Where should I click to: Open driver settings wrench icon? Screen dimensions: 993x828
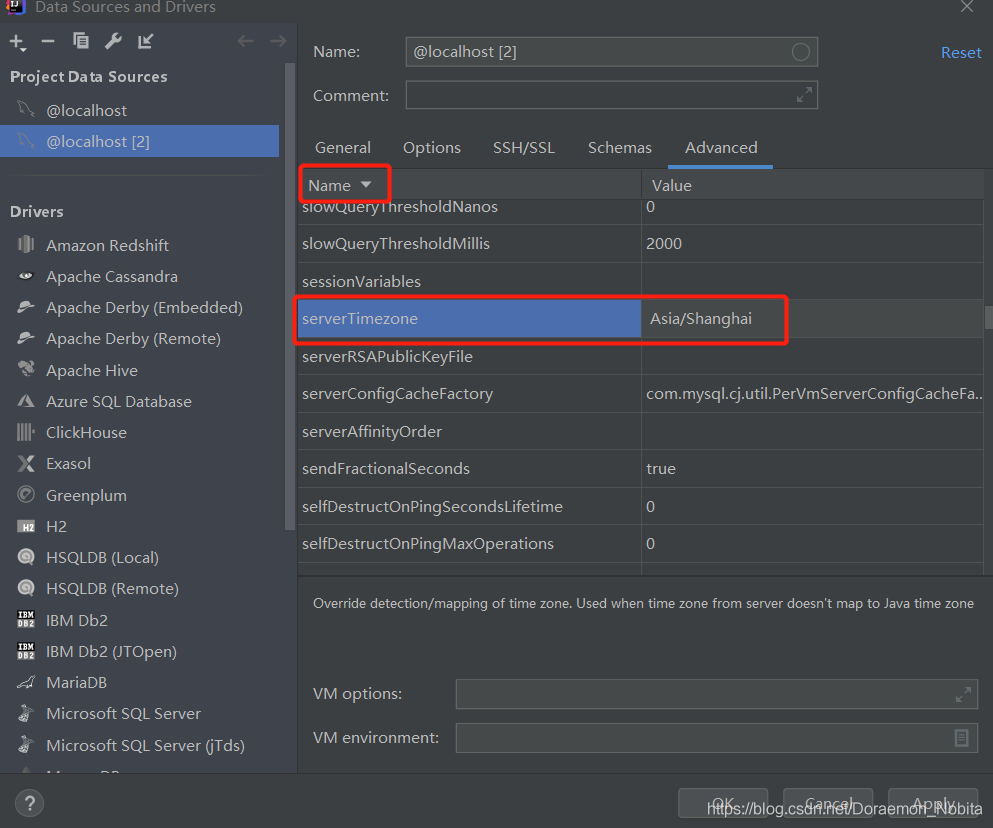(x=113, y=41)
